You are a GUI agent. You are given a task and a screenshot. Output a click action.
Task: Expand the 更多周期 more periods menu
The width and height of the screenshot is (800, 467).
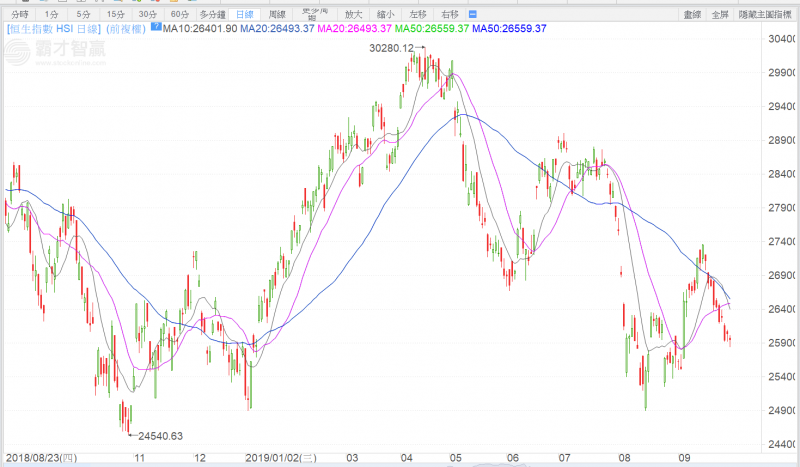click(x=312, y=15)
